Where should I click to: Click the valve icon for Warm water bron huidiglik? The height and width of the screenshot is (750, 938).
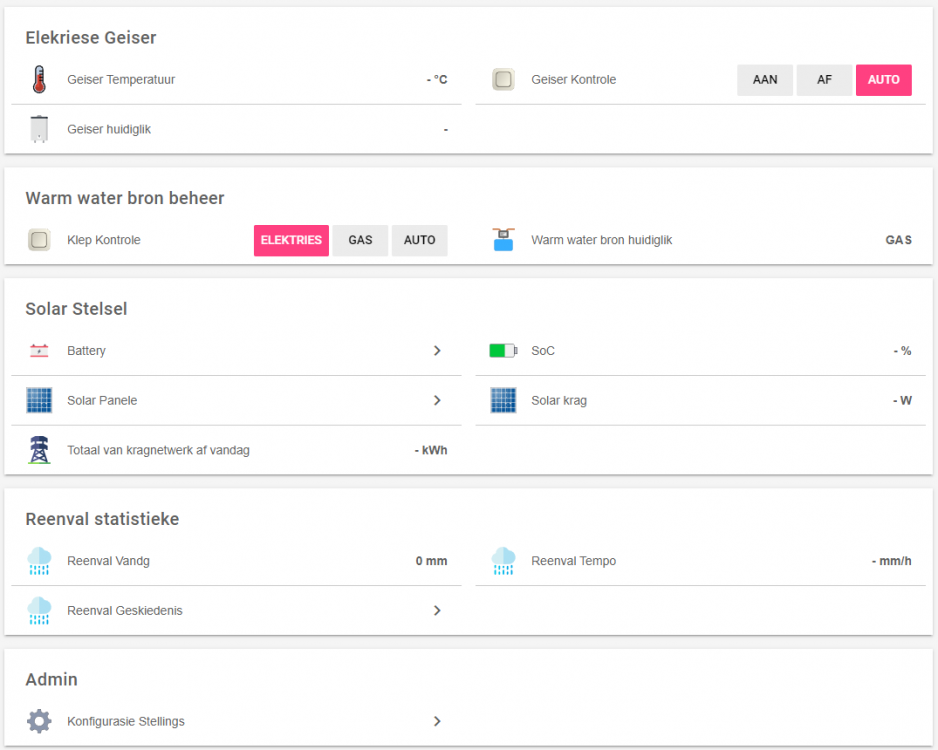pyautogui.click(x=503, y=240)
